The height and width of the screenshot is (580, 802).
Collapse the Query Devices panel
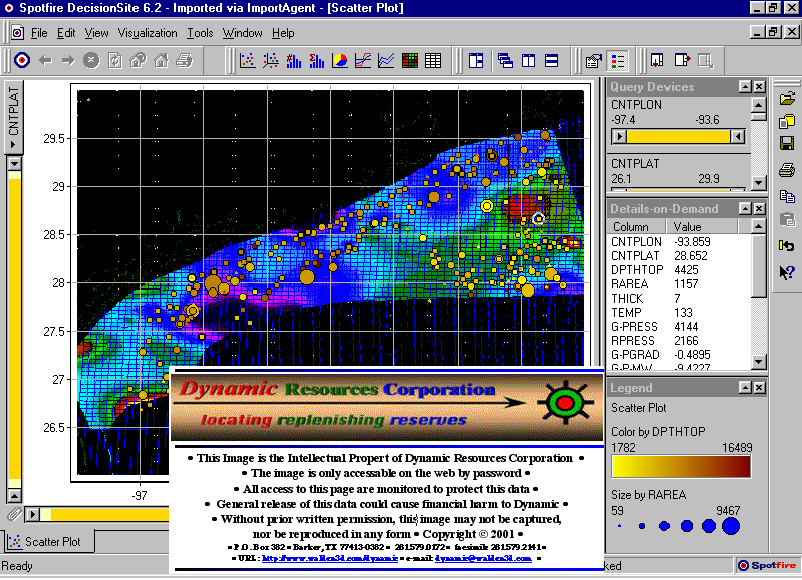pyautogui.click(x=745, y=87)
